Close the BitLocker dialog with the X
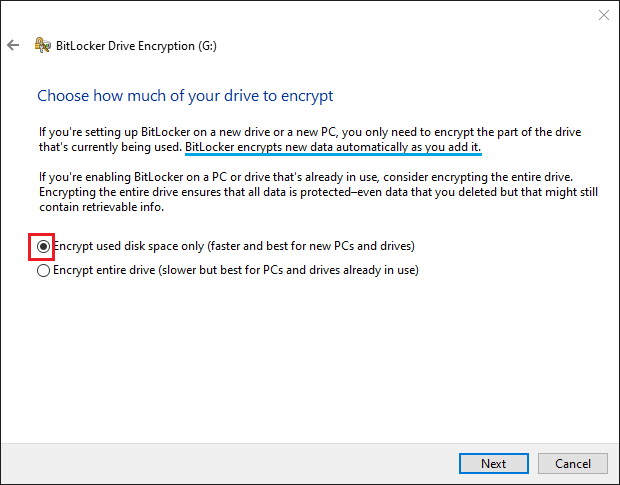This screenshot has height=485, width=620. pyautogui.click(x=603, y=15)
